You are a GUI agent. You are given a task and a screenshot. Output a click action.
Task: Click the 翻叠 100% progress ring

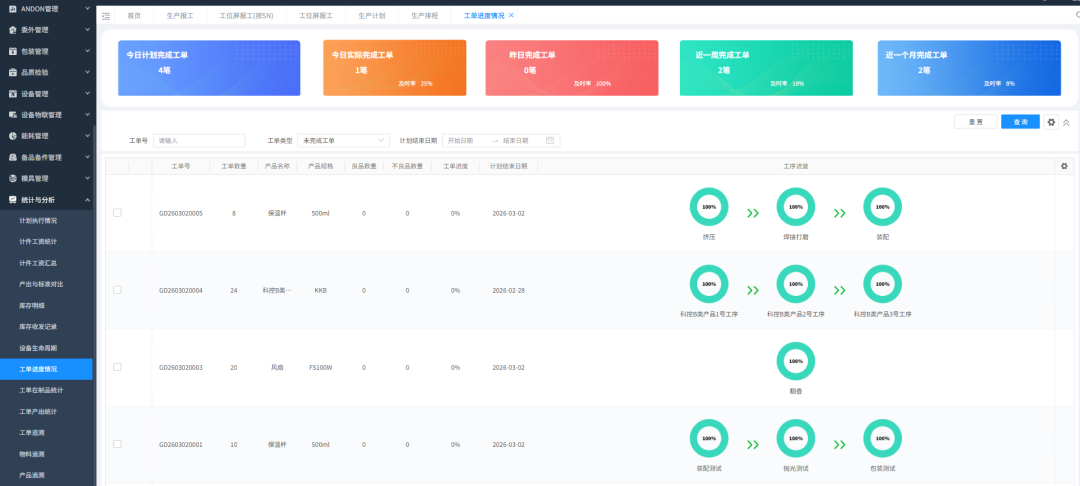796,361
